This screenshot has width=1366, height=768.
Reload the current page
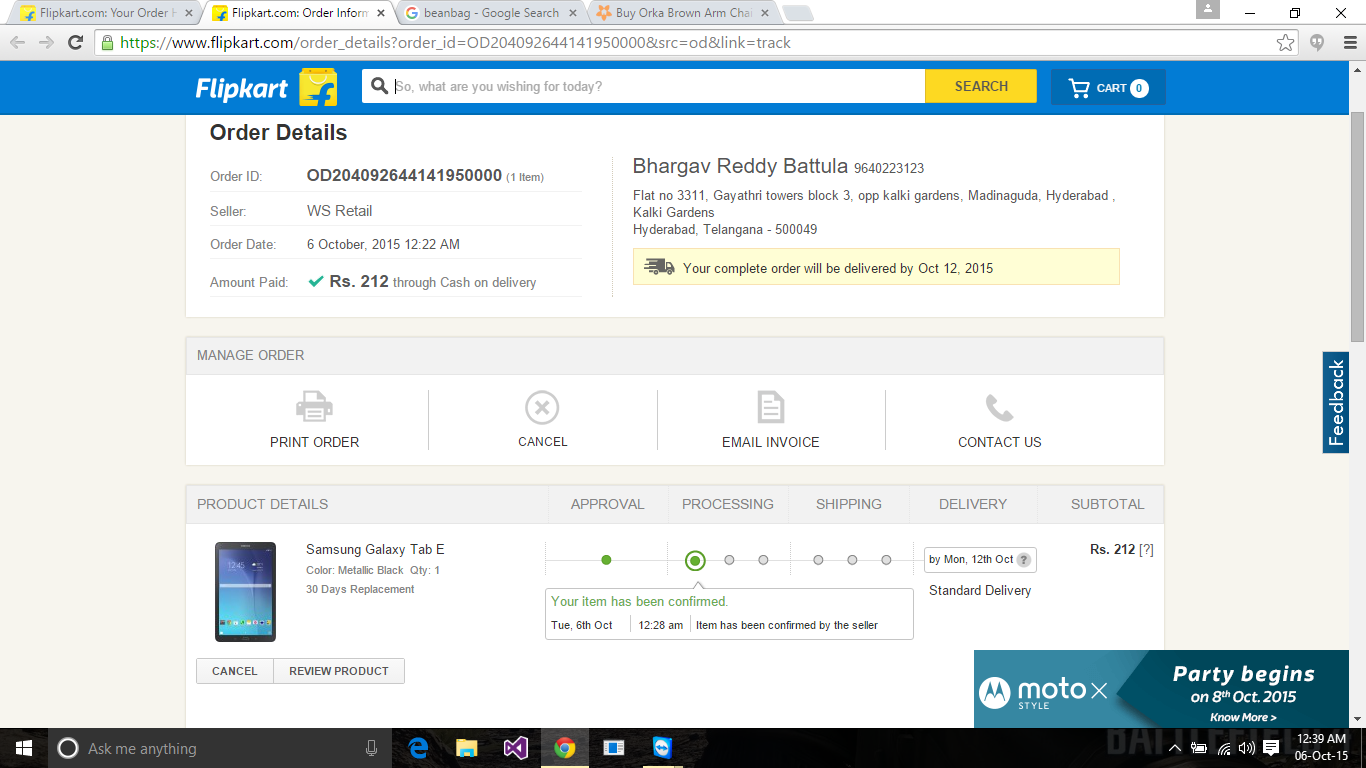[x=75, y=42]
